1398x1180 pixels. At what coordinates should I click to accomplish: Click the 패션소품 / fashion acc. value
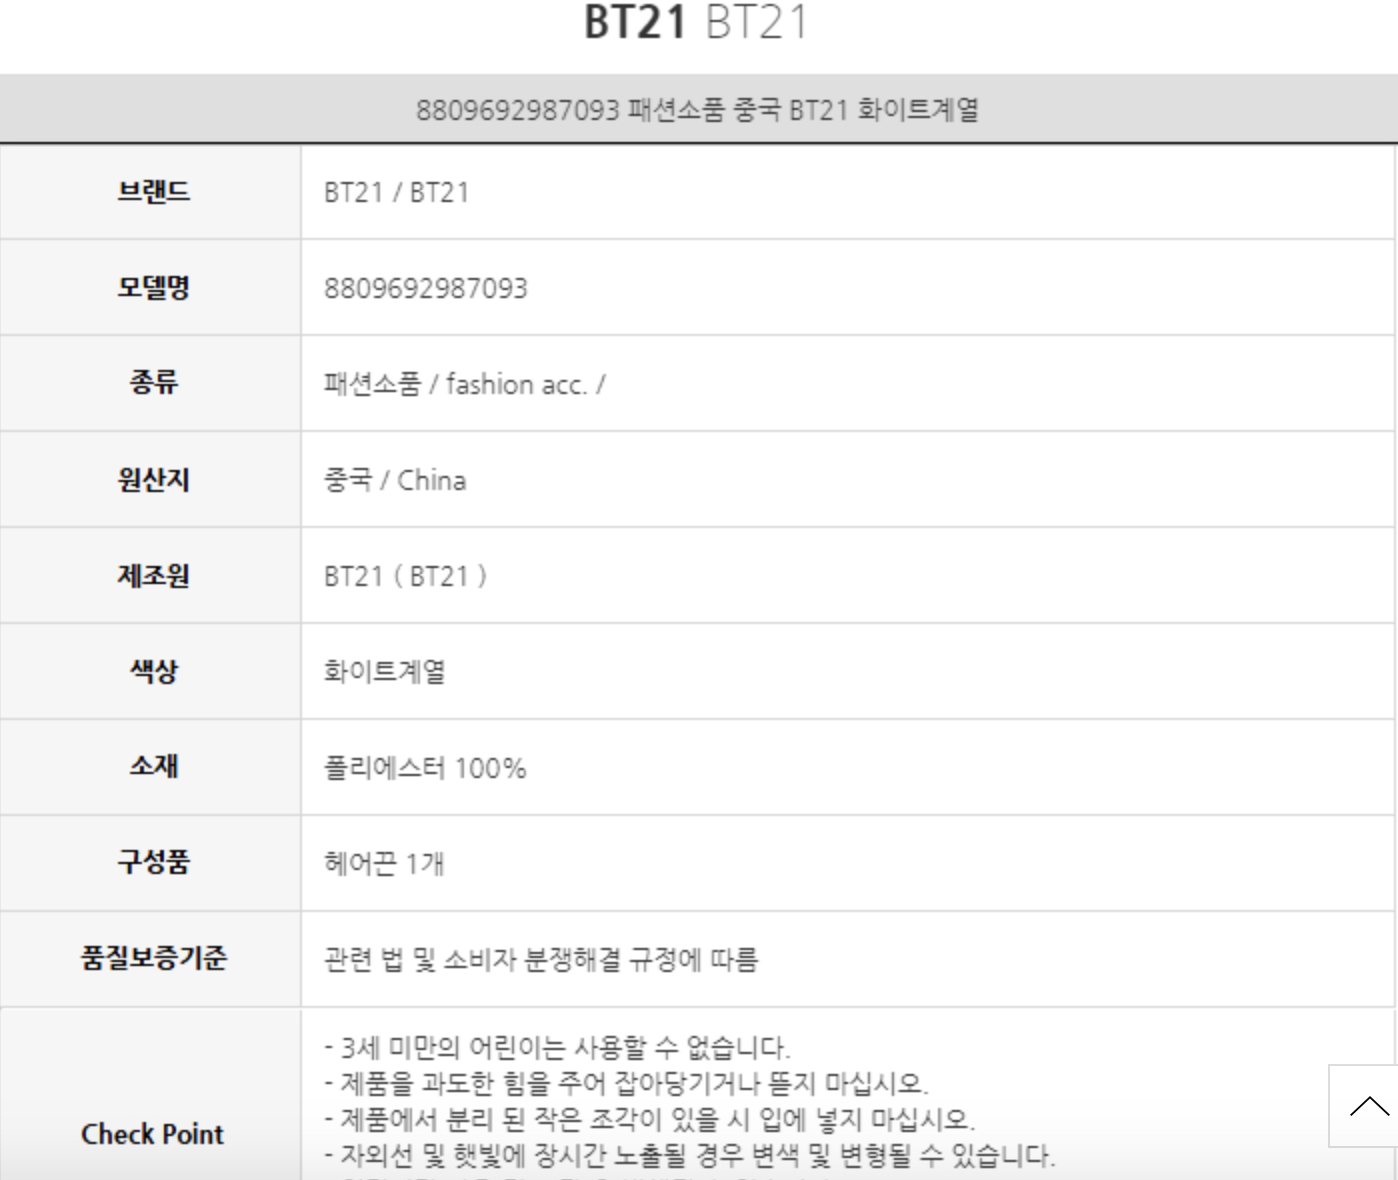464,384
